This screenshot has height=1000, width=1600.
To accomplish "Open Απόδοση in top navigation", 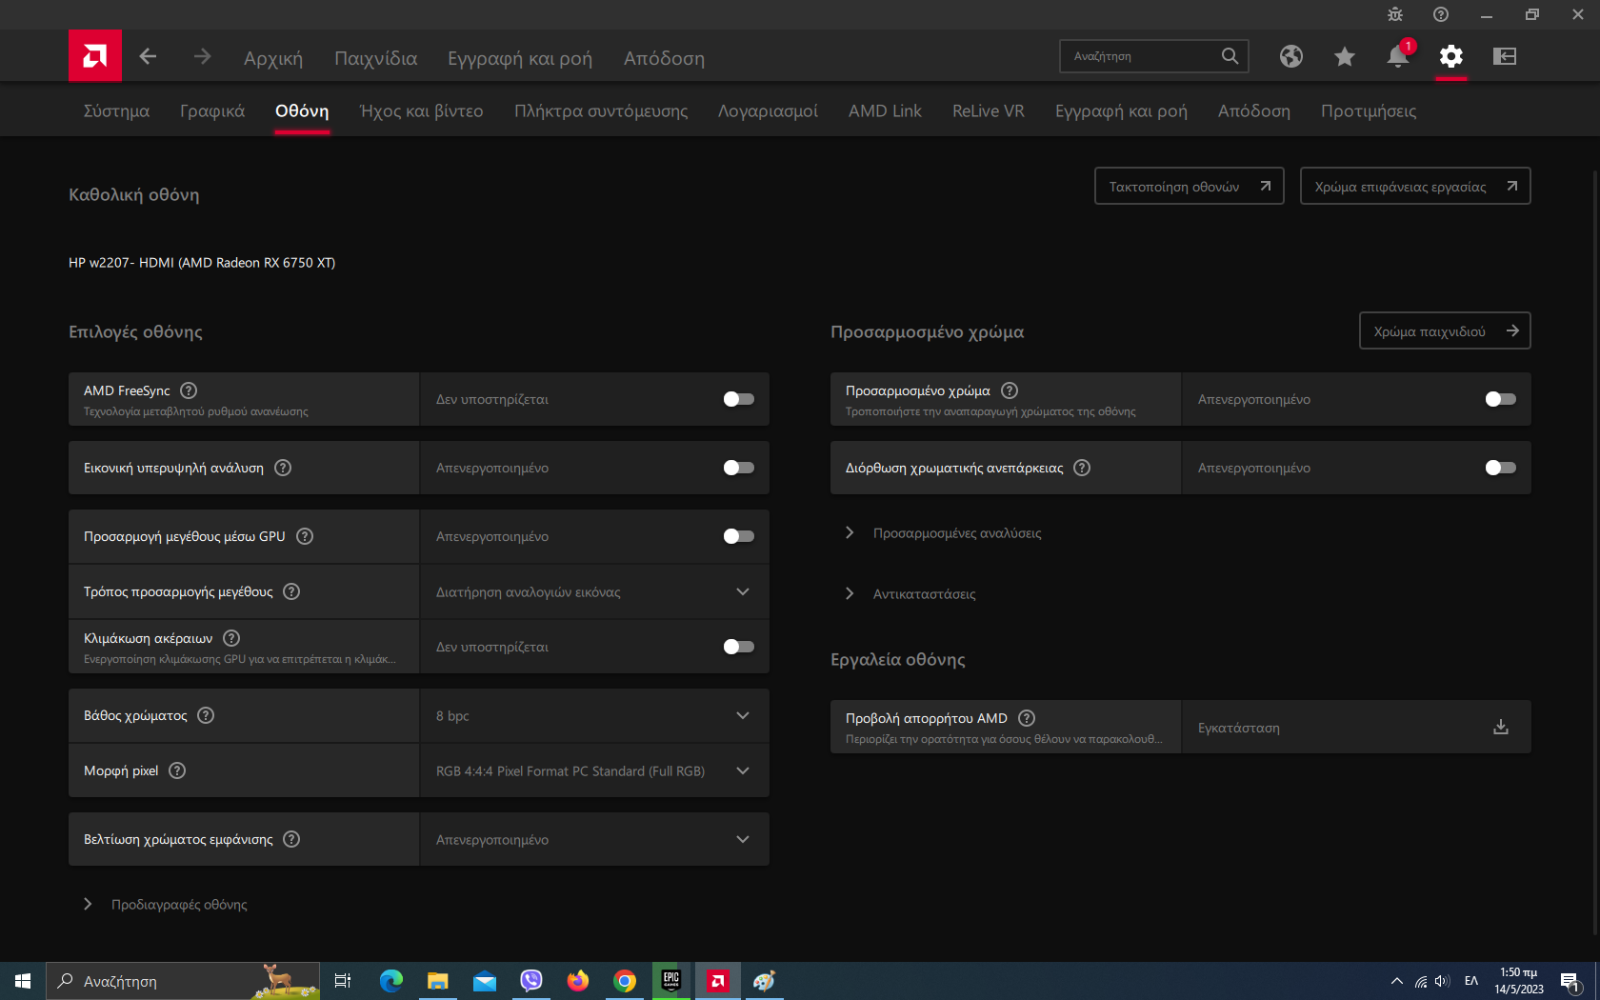I will coord(664,58).
